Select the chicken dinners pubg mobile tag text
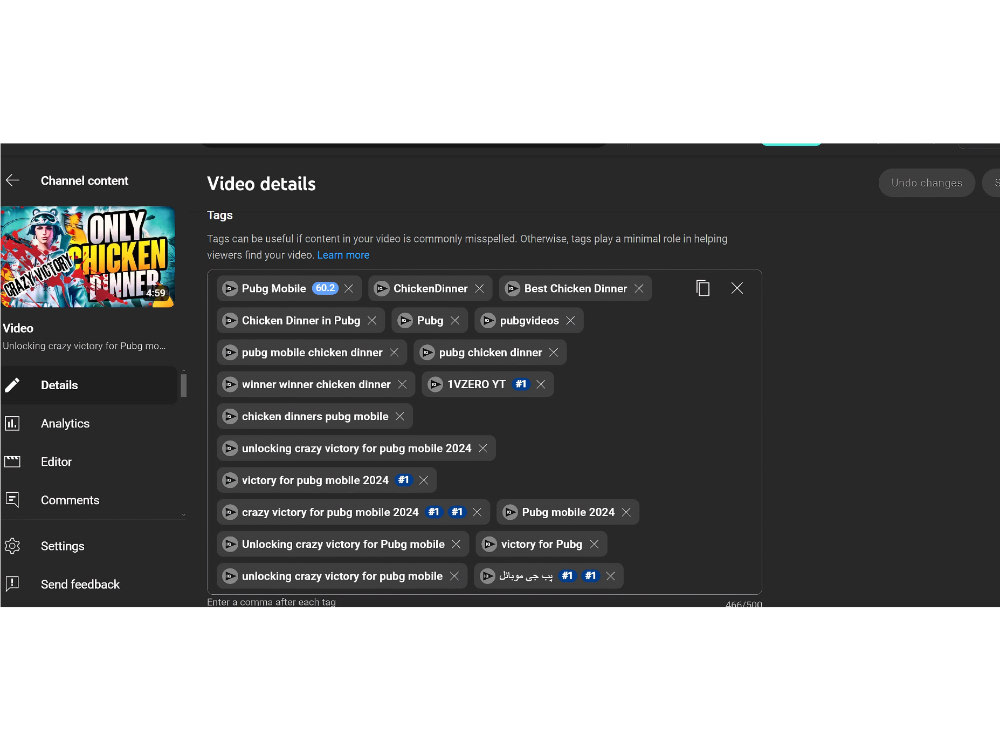1000x750 pixels. pyautogui.click(x=315, y=416)
